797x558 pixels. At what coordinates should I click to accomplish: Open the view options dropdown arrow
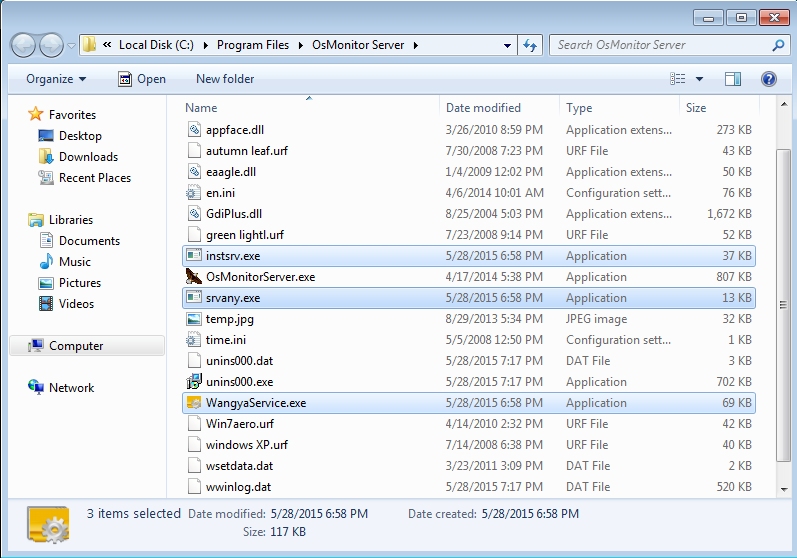(699, 79)
